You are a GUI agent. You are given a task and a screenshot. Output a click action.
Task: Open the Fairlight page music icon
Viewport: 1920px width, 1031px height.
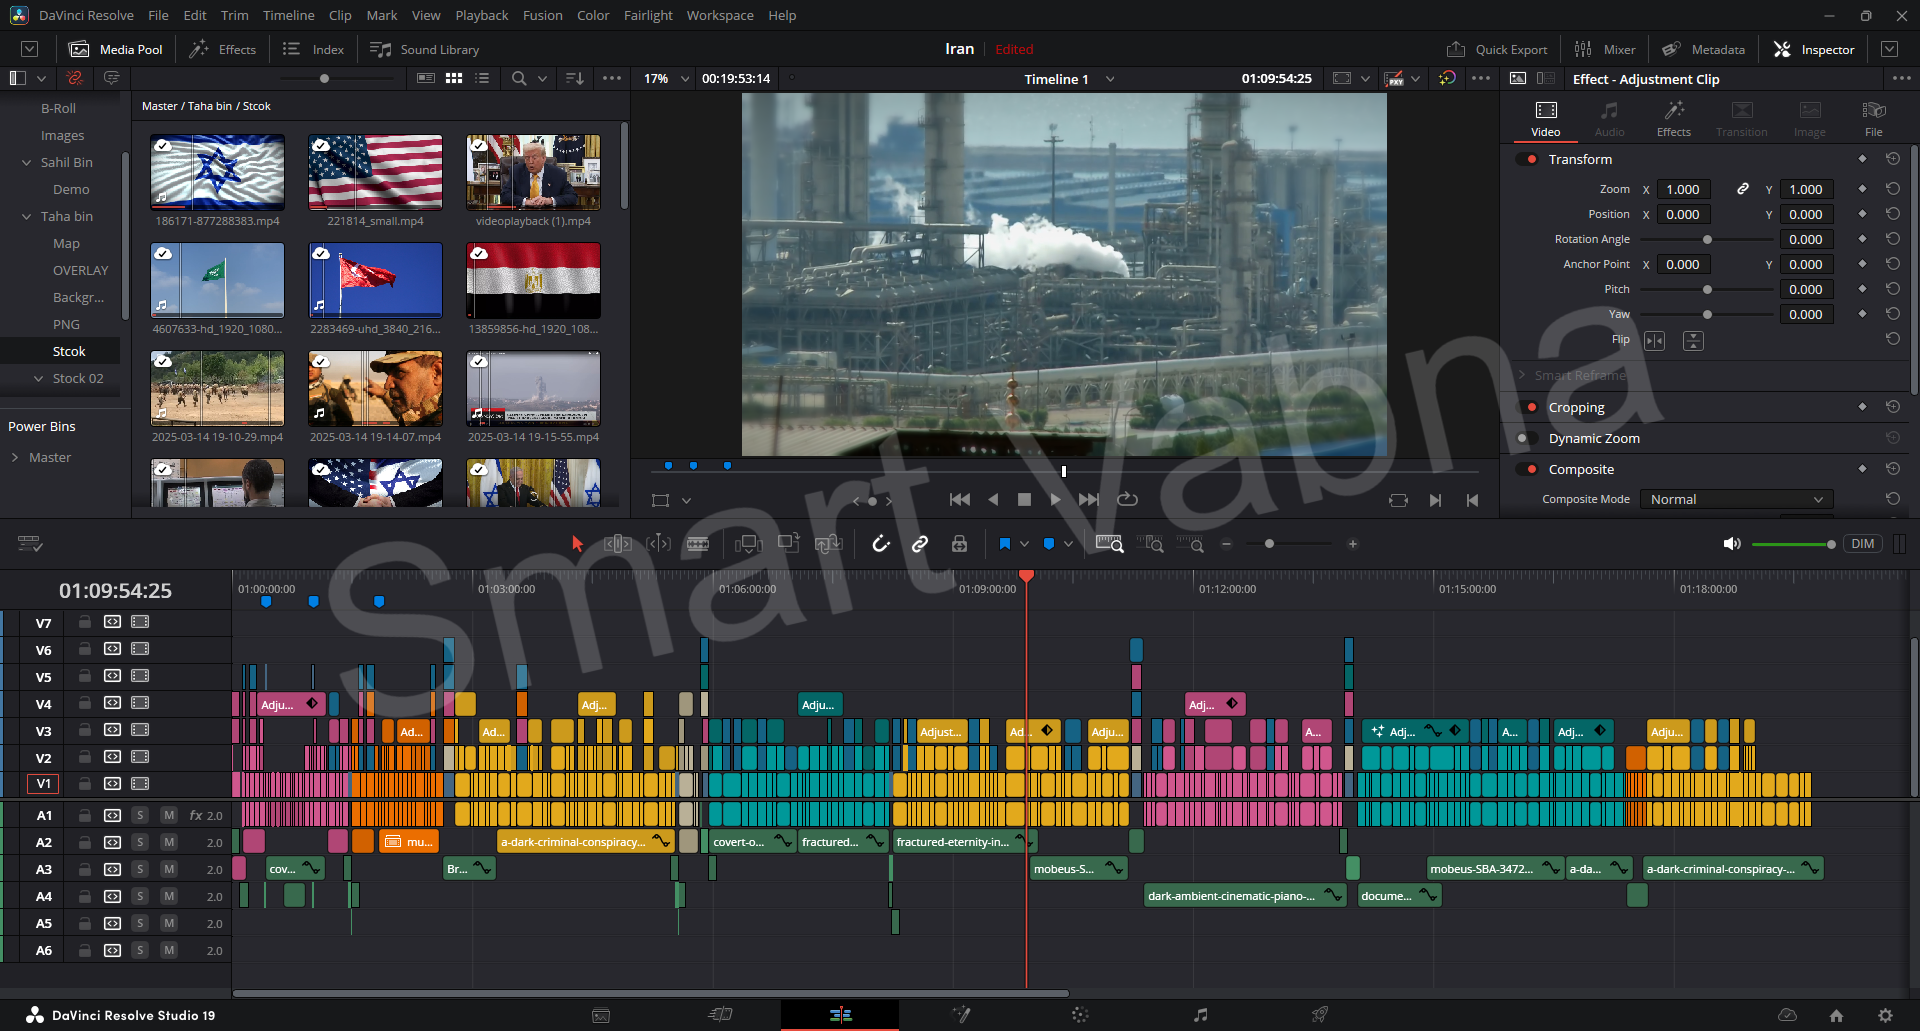click(x=1200, y=1015)
